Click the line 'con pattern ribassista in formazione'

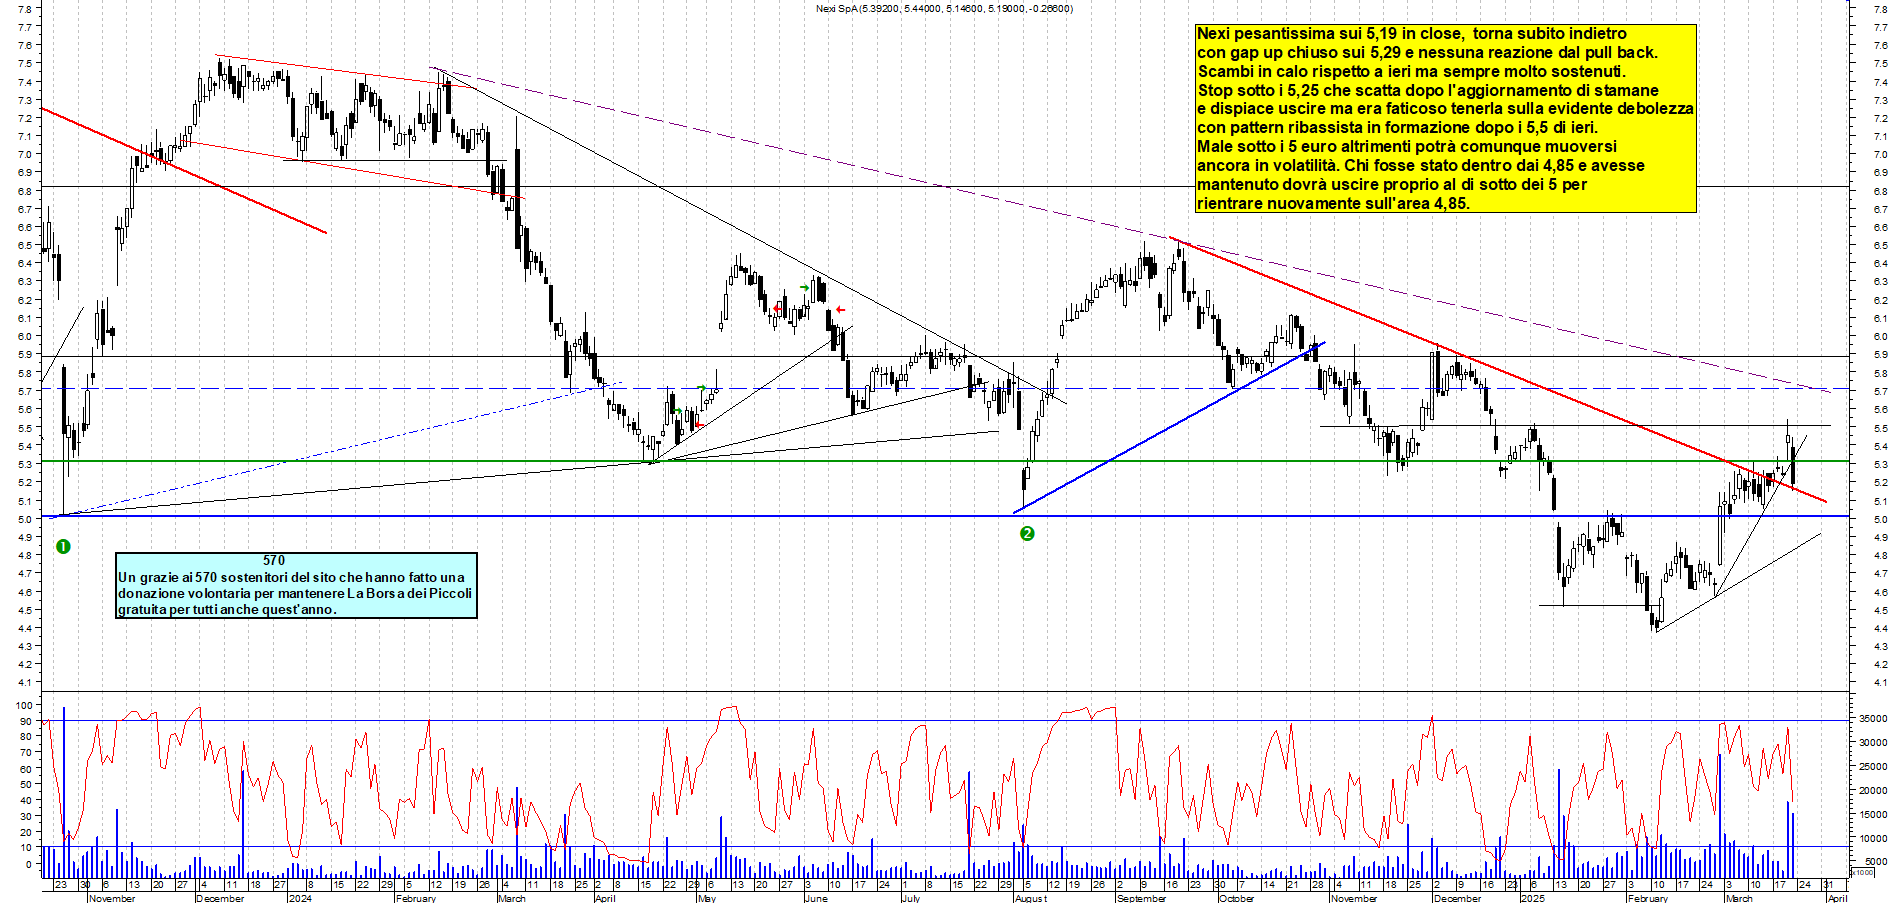(x=1397, y=127)
